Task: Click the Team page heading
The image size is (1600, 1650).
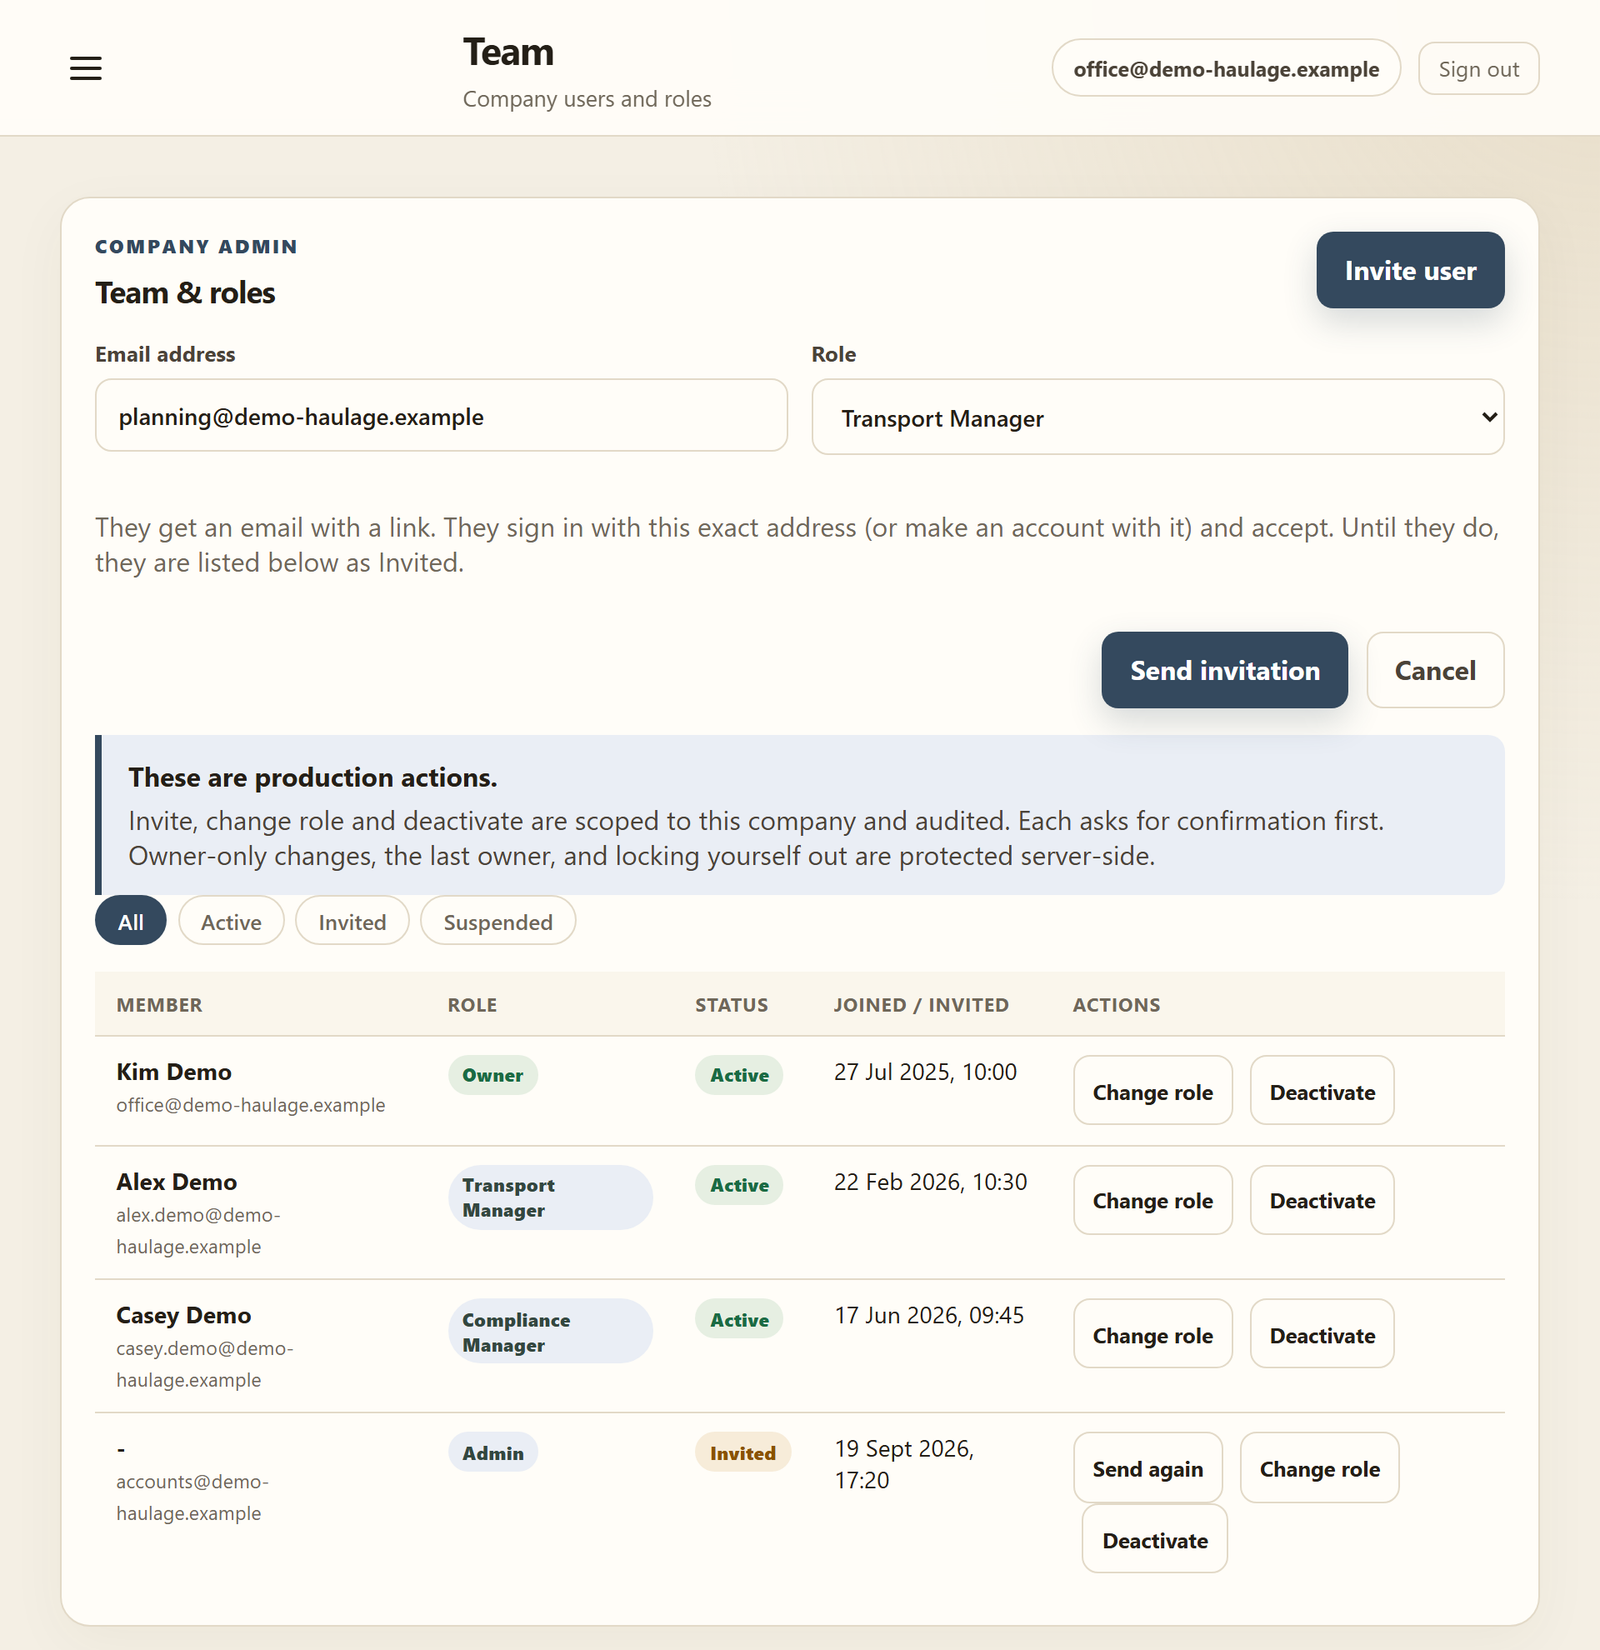Action: point(508,52)
